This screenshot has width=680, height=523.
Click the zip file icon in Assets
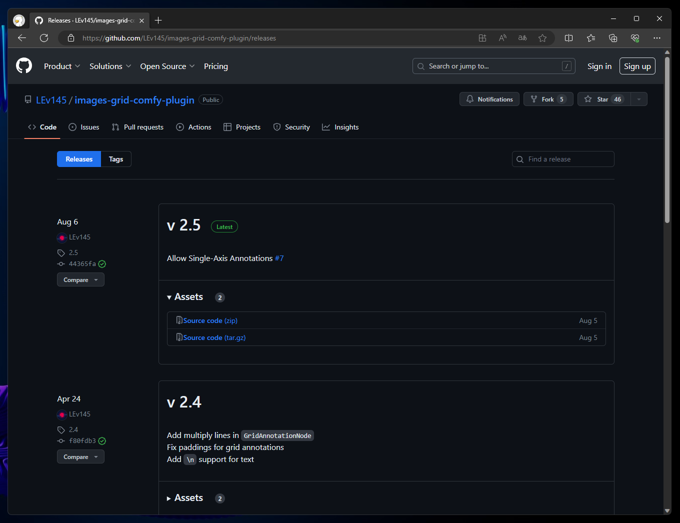(x=179, y=320)
